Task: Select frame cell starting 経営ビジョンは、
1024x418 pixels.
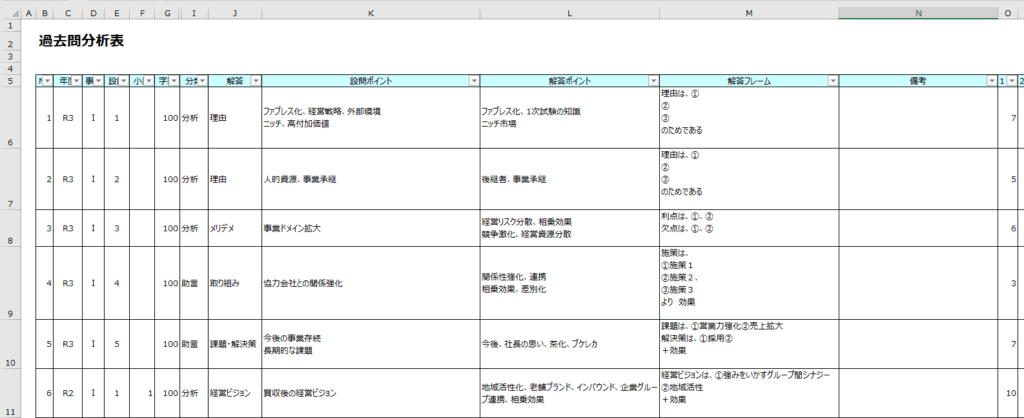Action: 749,393
